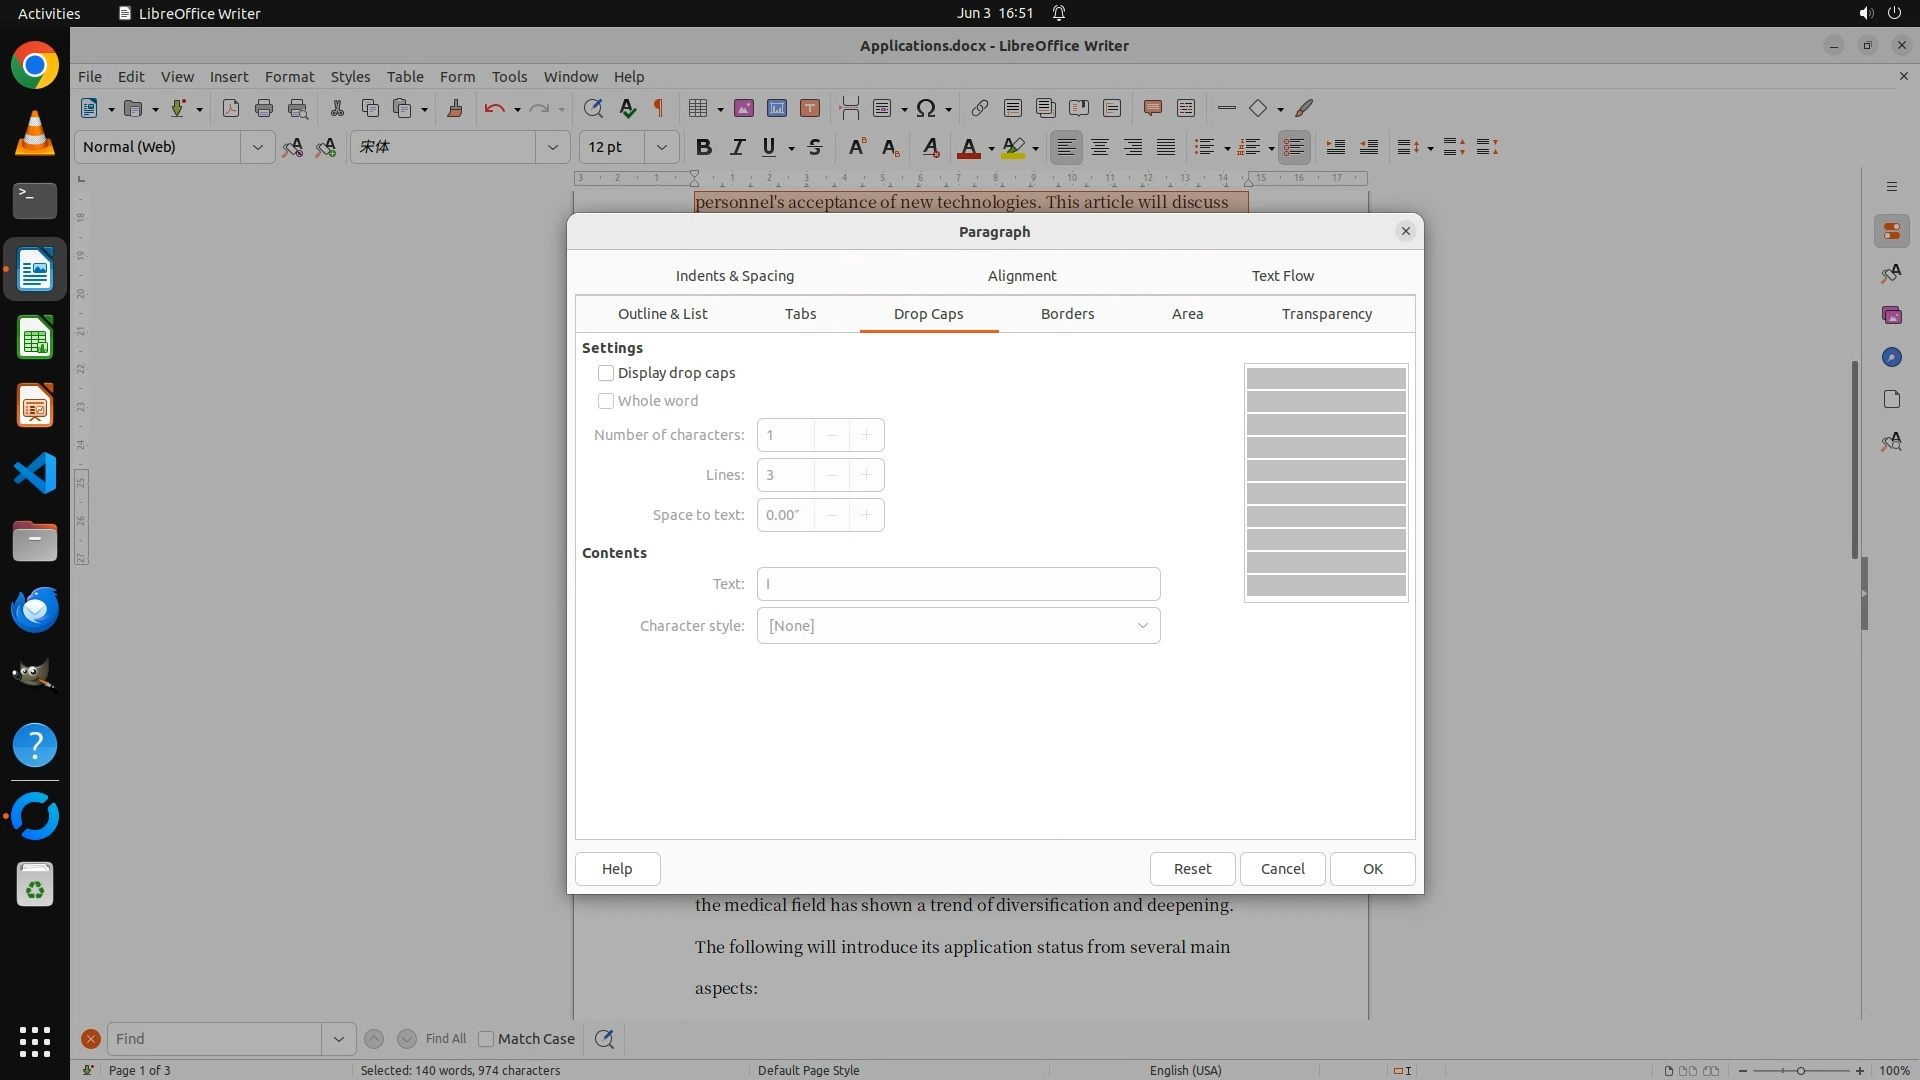Open the font size dropdown
This screenshot has height=1080, width=1920.
click(661, 147)
